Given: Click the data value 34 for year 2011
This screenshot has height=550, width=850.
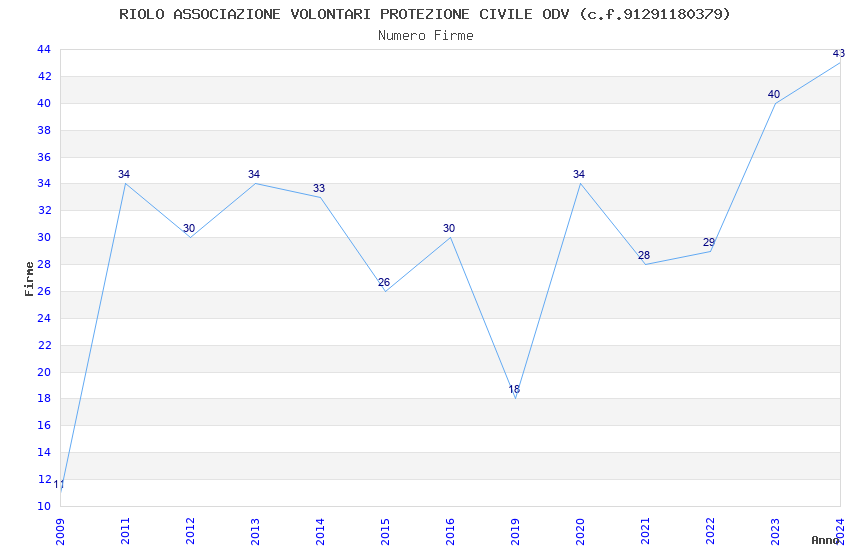Looking at the screenshot, I should coord(124,174).
